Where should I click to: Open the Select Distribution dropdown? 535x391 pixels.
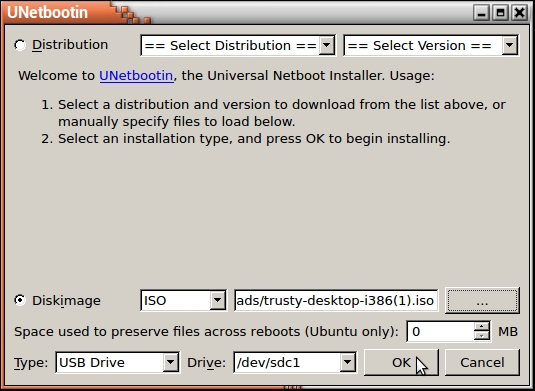coord(237,45)
